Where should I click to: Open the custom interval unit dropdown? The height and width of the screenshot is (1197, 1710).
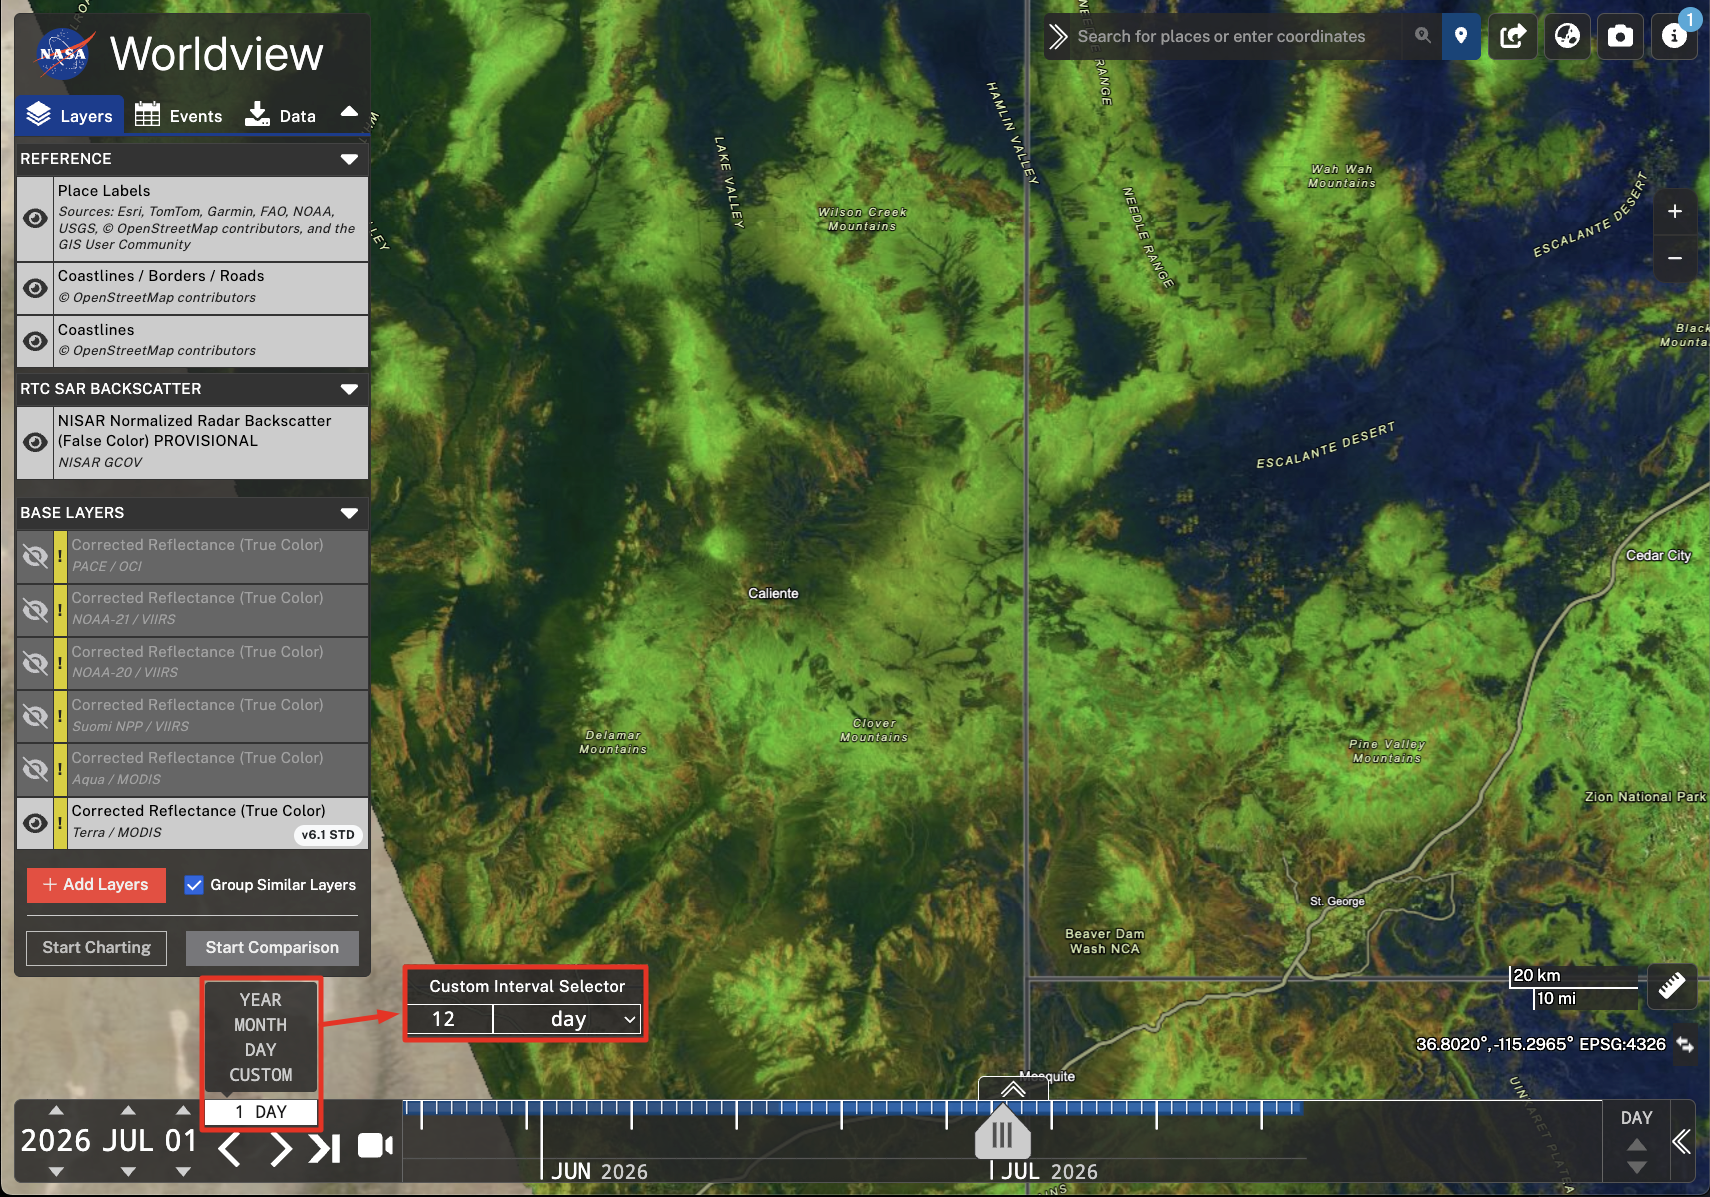click(567, 1019)
